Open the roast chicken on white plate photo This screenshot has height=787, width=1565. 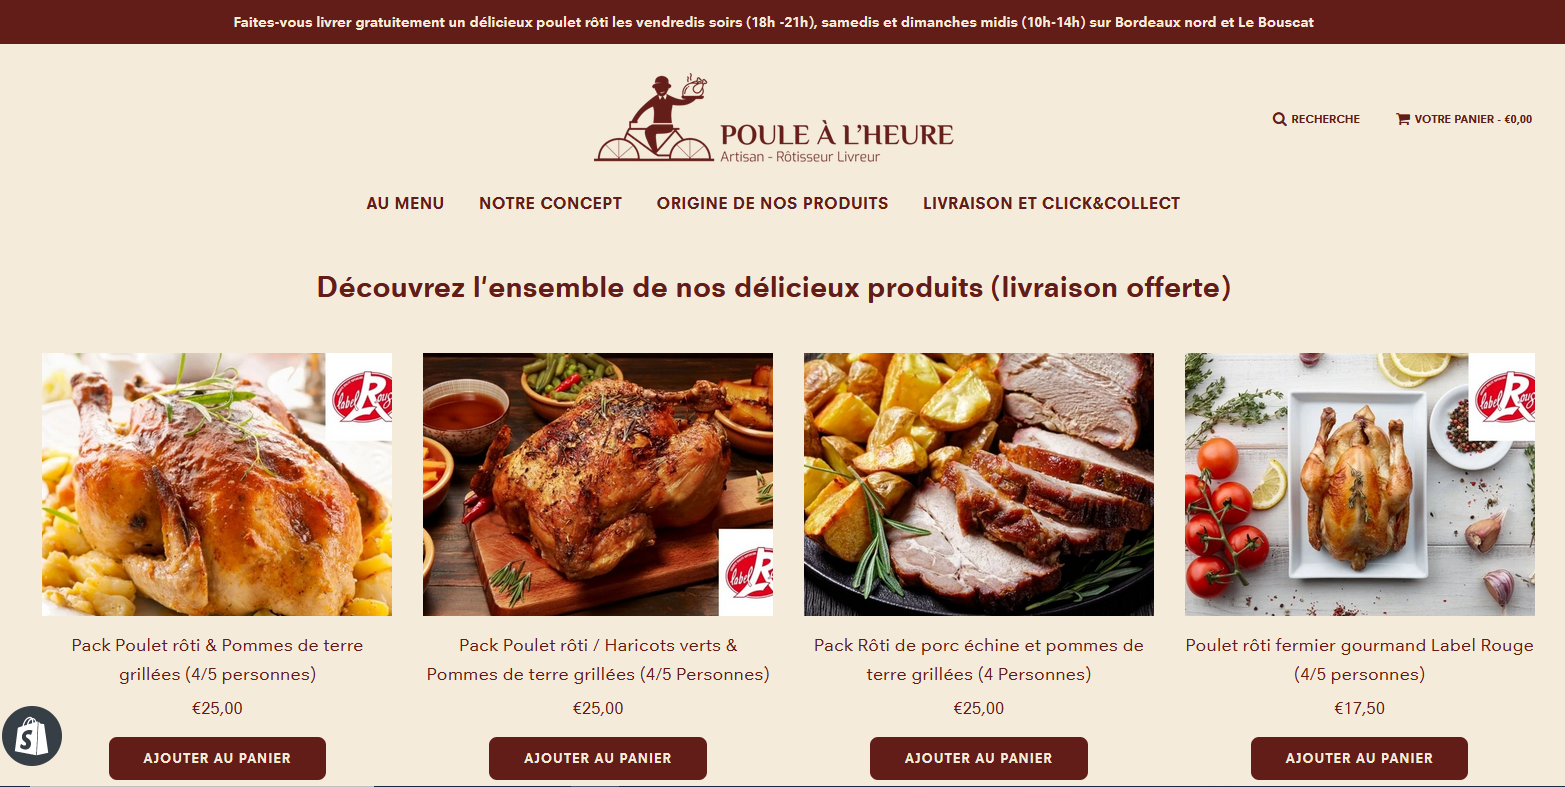point(1360,484)
